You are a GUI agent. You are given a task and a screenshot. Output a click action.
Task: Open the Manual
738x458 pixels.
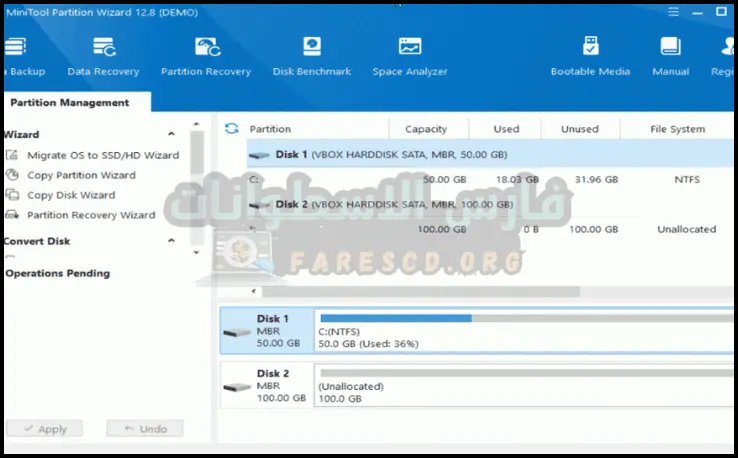click(x=670, y=56)
